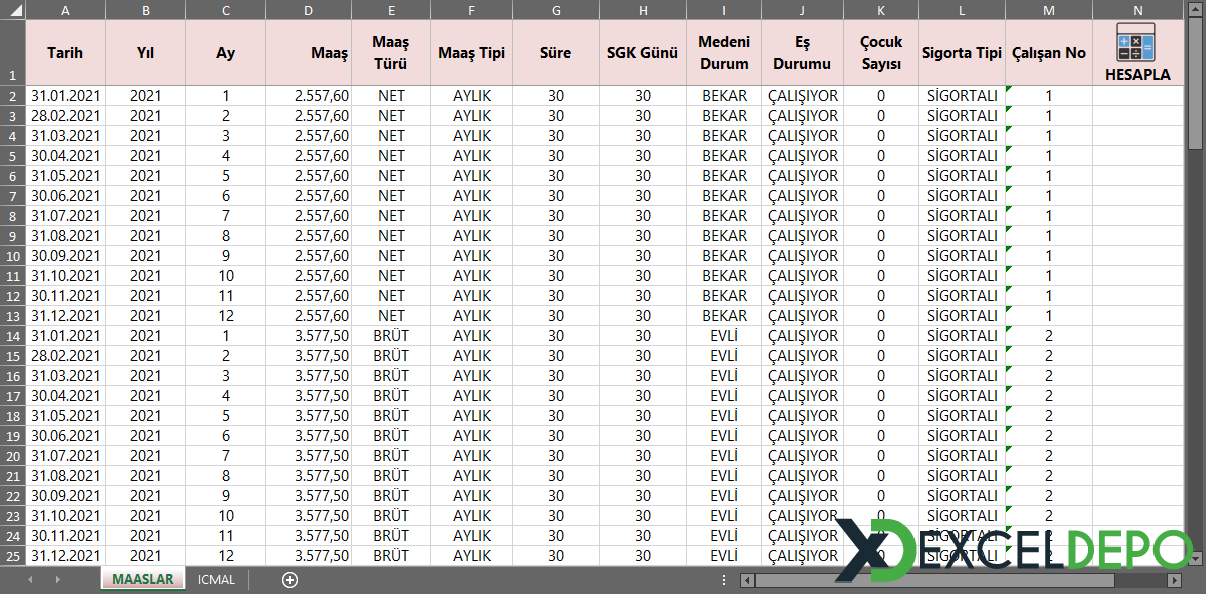Click month value 12 in row 13

(x=225, y=316)
